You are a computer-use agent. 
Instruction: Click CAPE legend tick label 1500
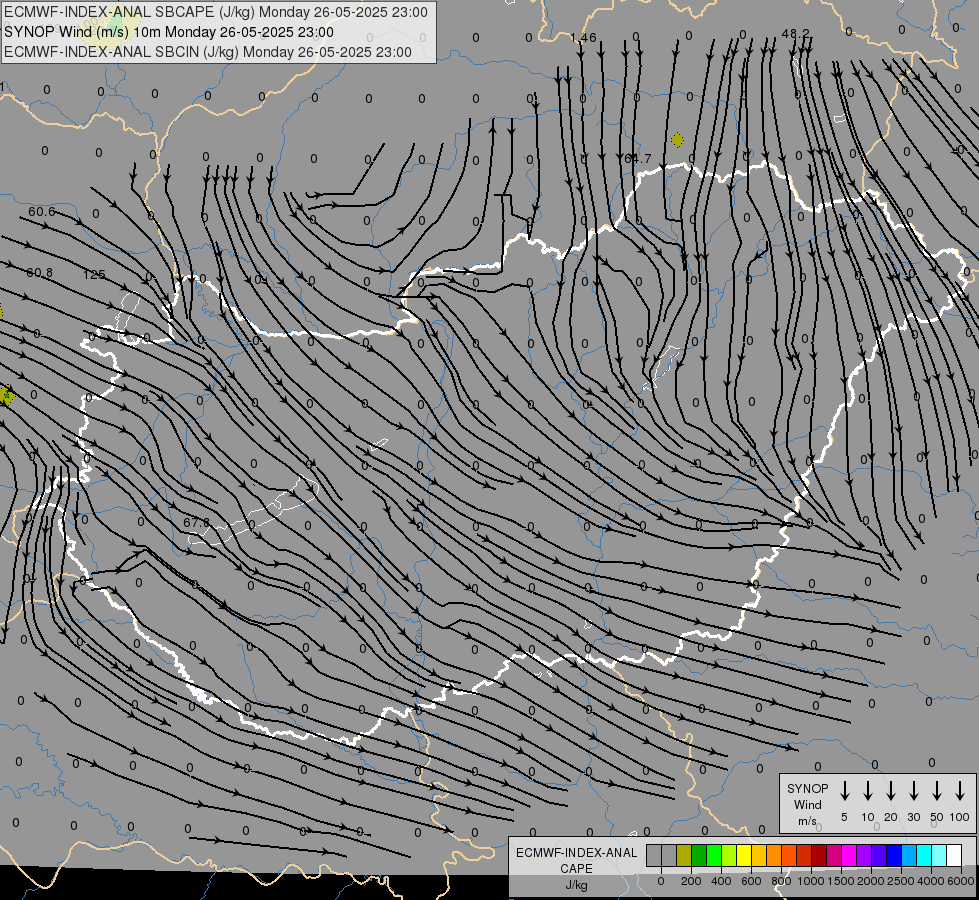click(x=840, y=881)
